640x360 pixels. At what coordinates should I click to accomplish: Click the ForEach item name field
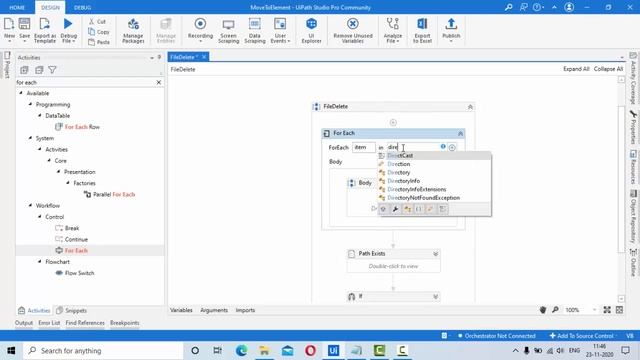click(364, 147)
